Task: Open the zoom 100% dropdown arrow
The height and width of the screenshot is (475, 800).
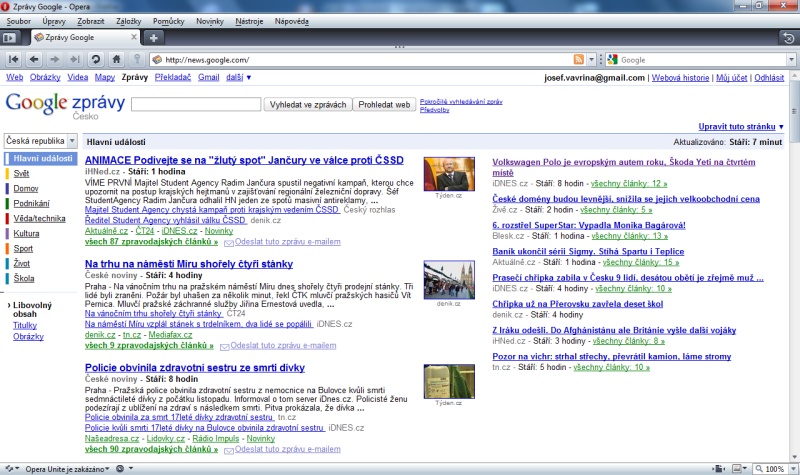Action: click(x=793, y=468)
